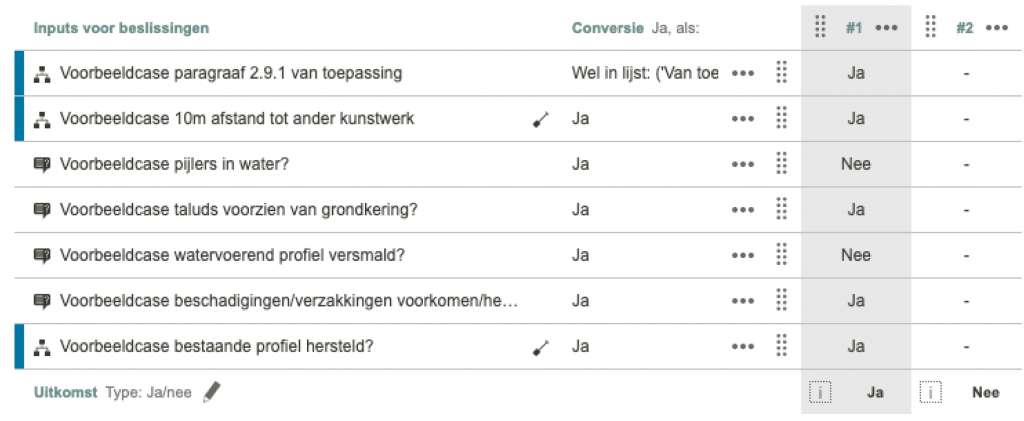1024x421 pixels.
Task: Select Ja cell for taluds grondkering in #1
Action: (856, 210)
